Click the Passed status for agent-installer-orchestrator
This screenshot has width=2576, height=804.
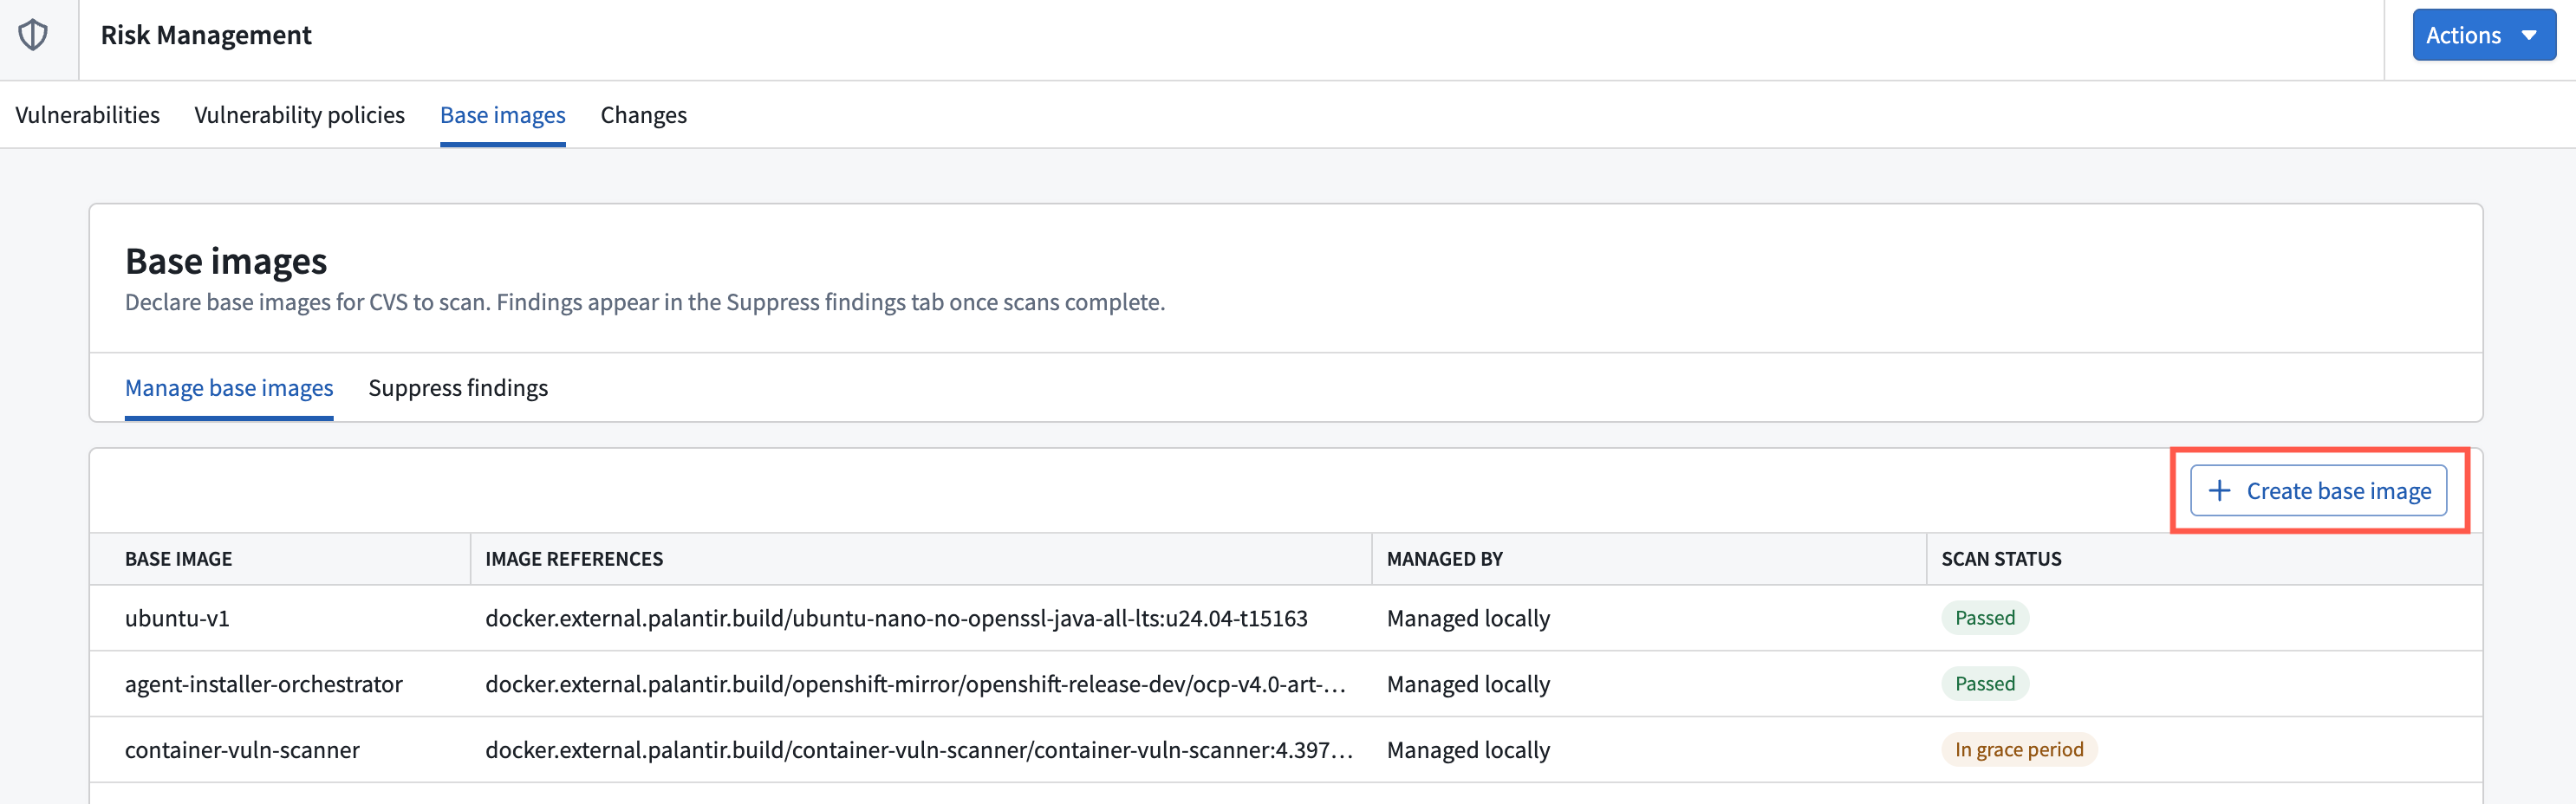click(1985, 684)
